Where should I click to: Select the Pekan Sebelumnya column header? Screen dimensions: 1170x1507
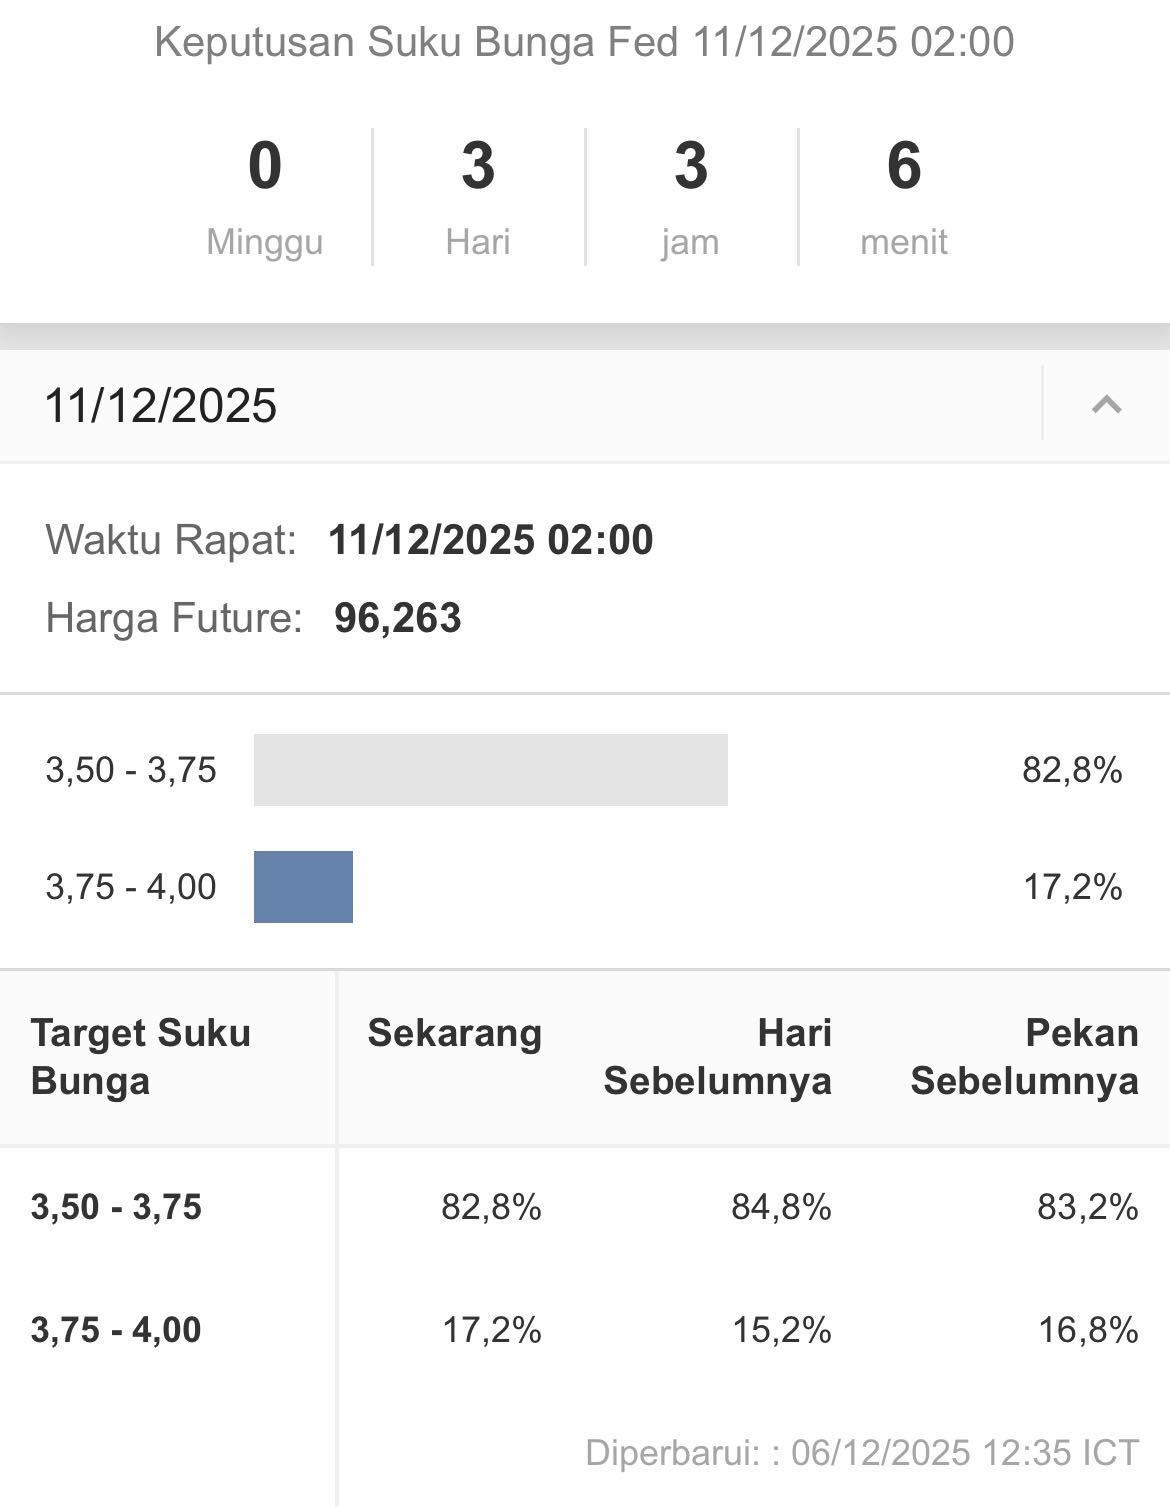pyautogui.click(x=1024, y=1057)
